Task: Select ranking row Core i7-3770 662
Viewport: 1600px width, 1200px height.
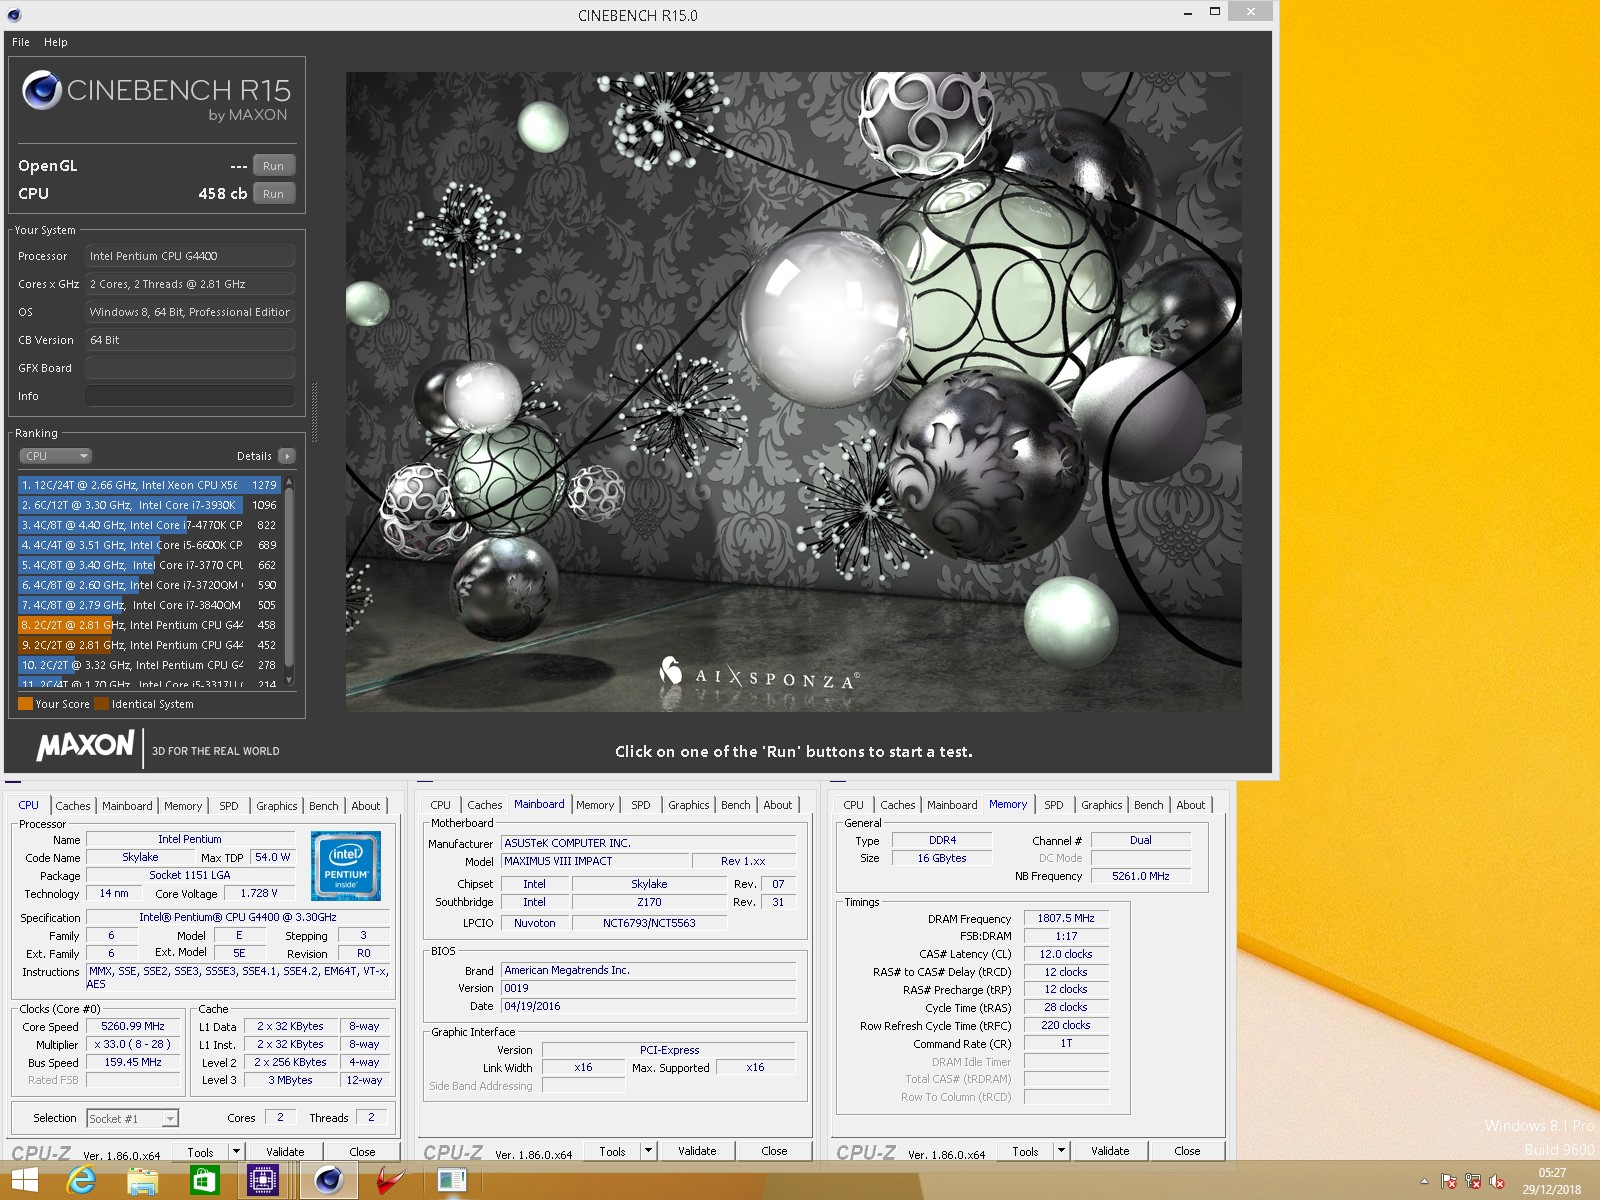Action: [149, 565]
